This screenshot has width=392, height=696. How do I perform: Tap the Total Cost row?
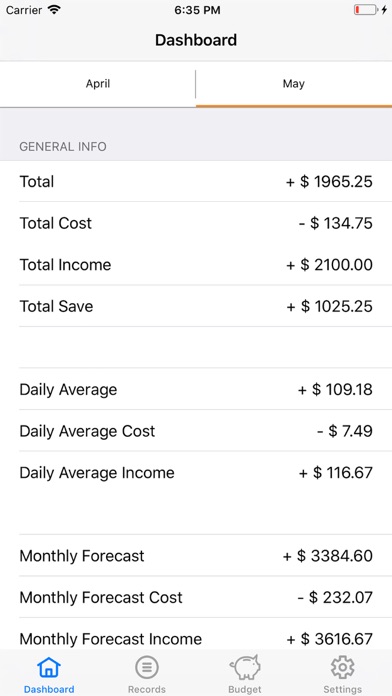[x=196, y=223]
